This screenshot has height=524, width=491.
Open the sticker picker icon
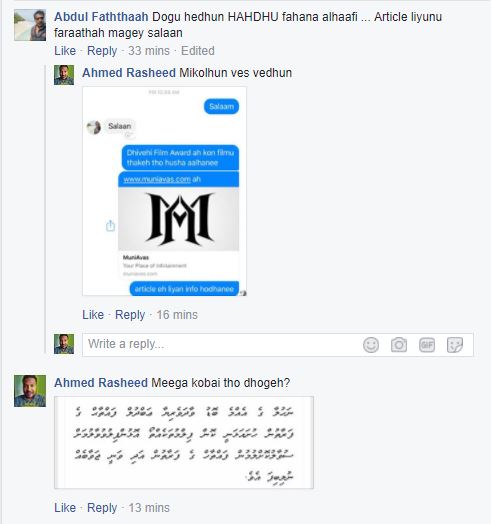pyautogui.click(x=455, y=345)
